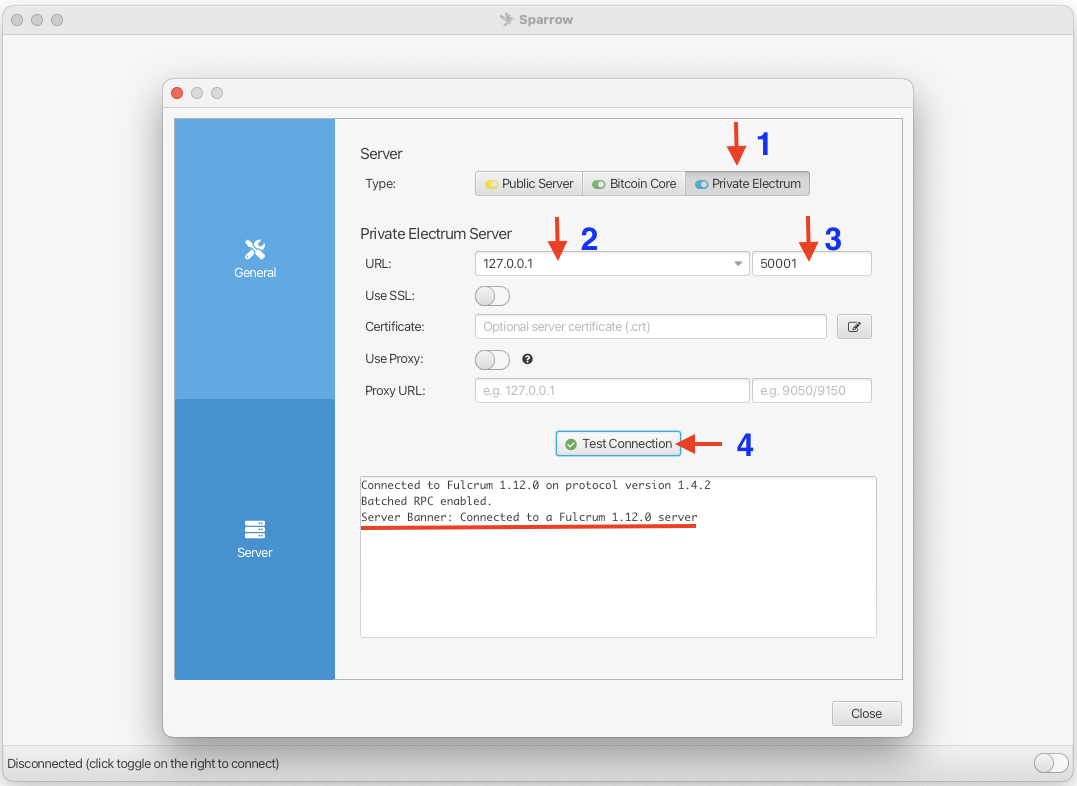Screen dimensions: 1077x786
Task: Click the wrench and screwdriver General icon
Action: click(x=255, y=249)
